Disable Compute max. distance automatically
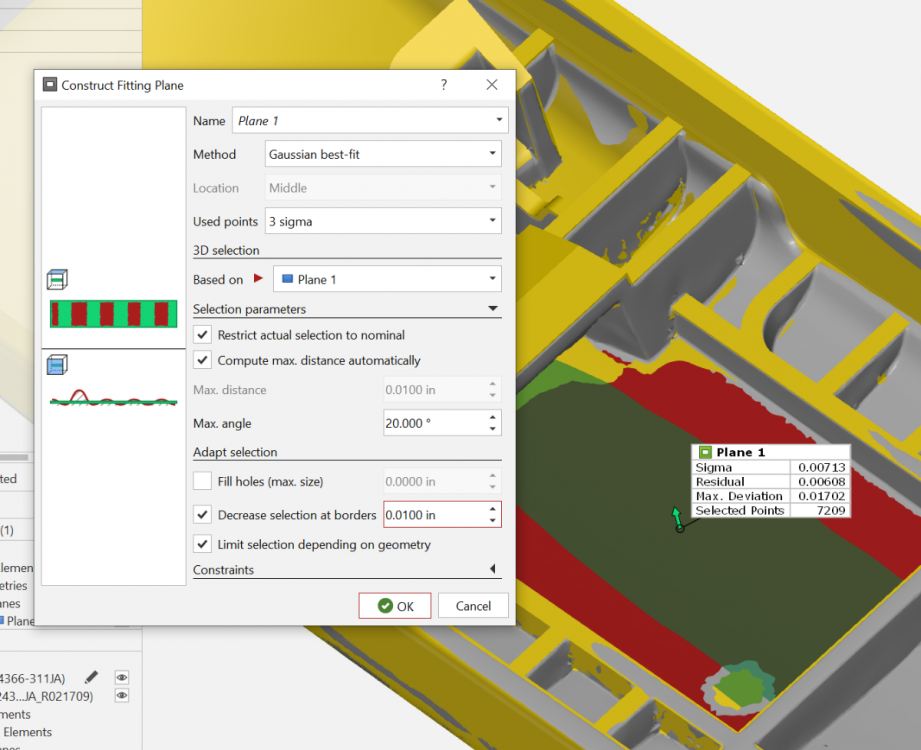Image resolution: width=921 pixels, height=750 pixels. [203, 360]
